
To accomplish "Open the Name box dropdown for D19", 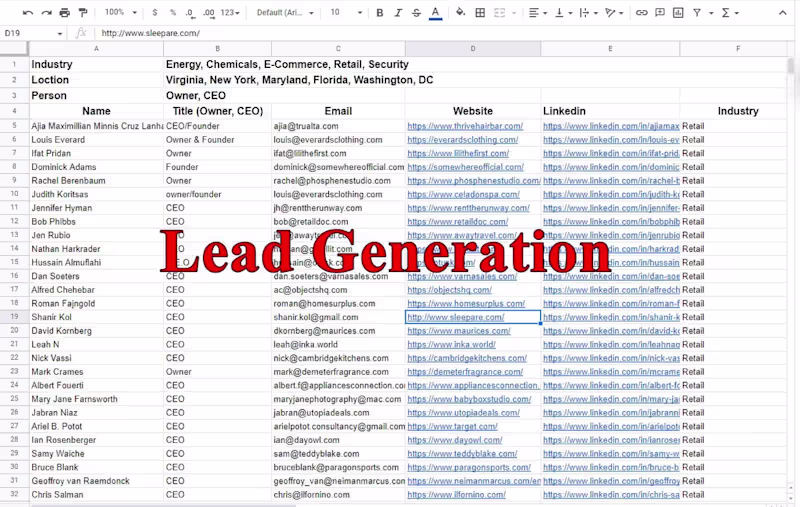I will click(x=60, y=34).
